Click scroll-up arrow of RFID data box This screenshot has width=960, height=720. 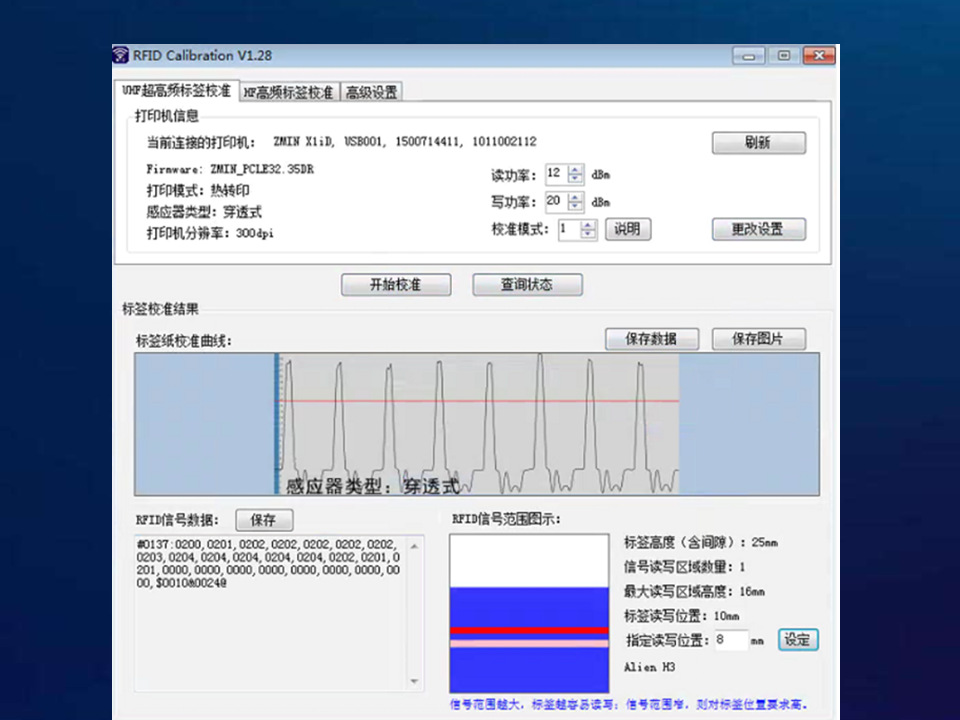(x=415, y=546)
